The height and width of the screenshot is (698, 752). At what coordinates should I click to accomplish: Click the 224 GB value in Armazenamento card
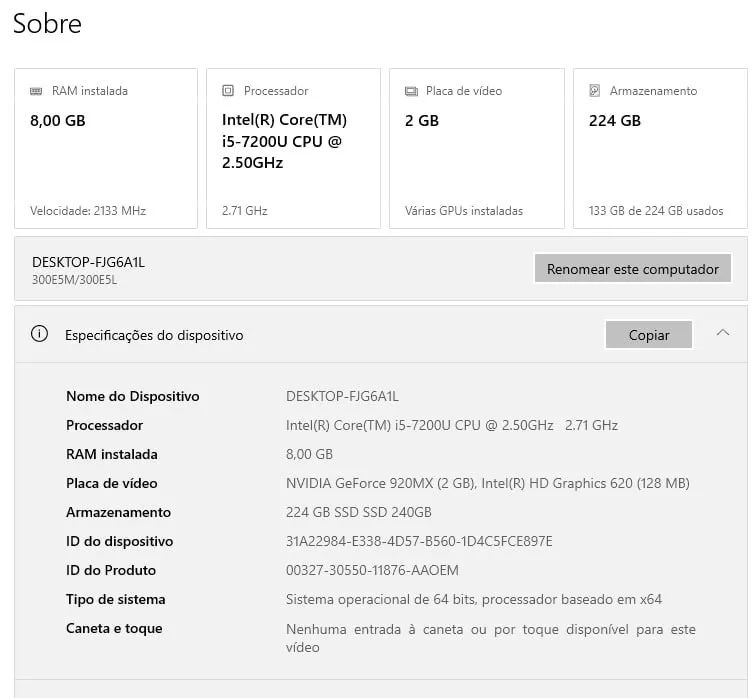pos(615,120)
